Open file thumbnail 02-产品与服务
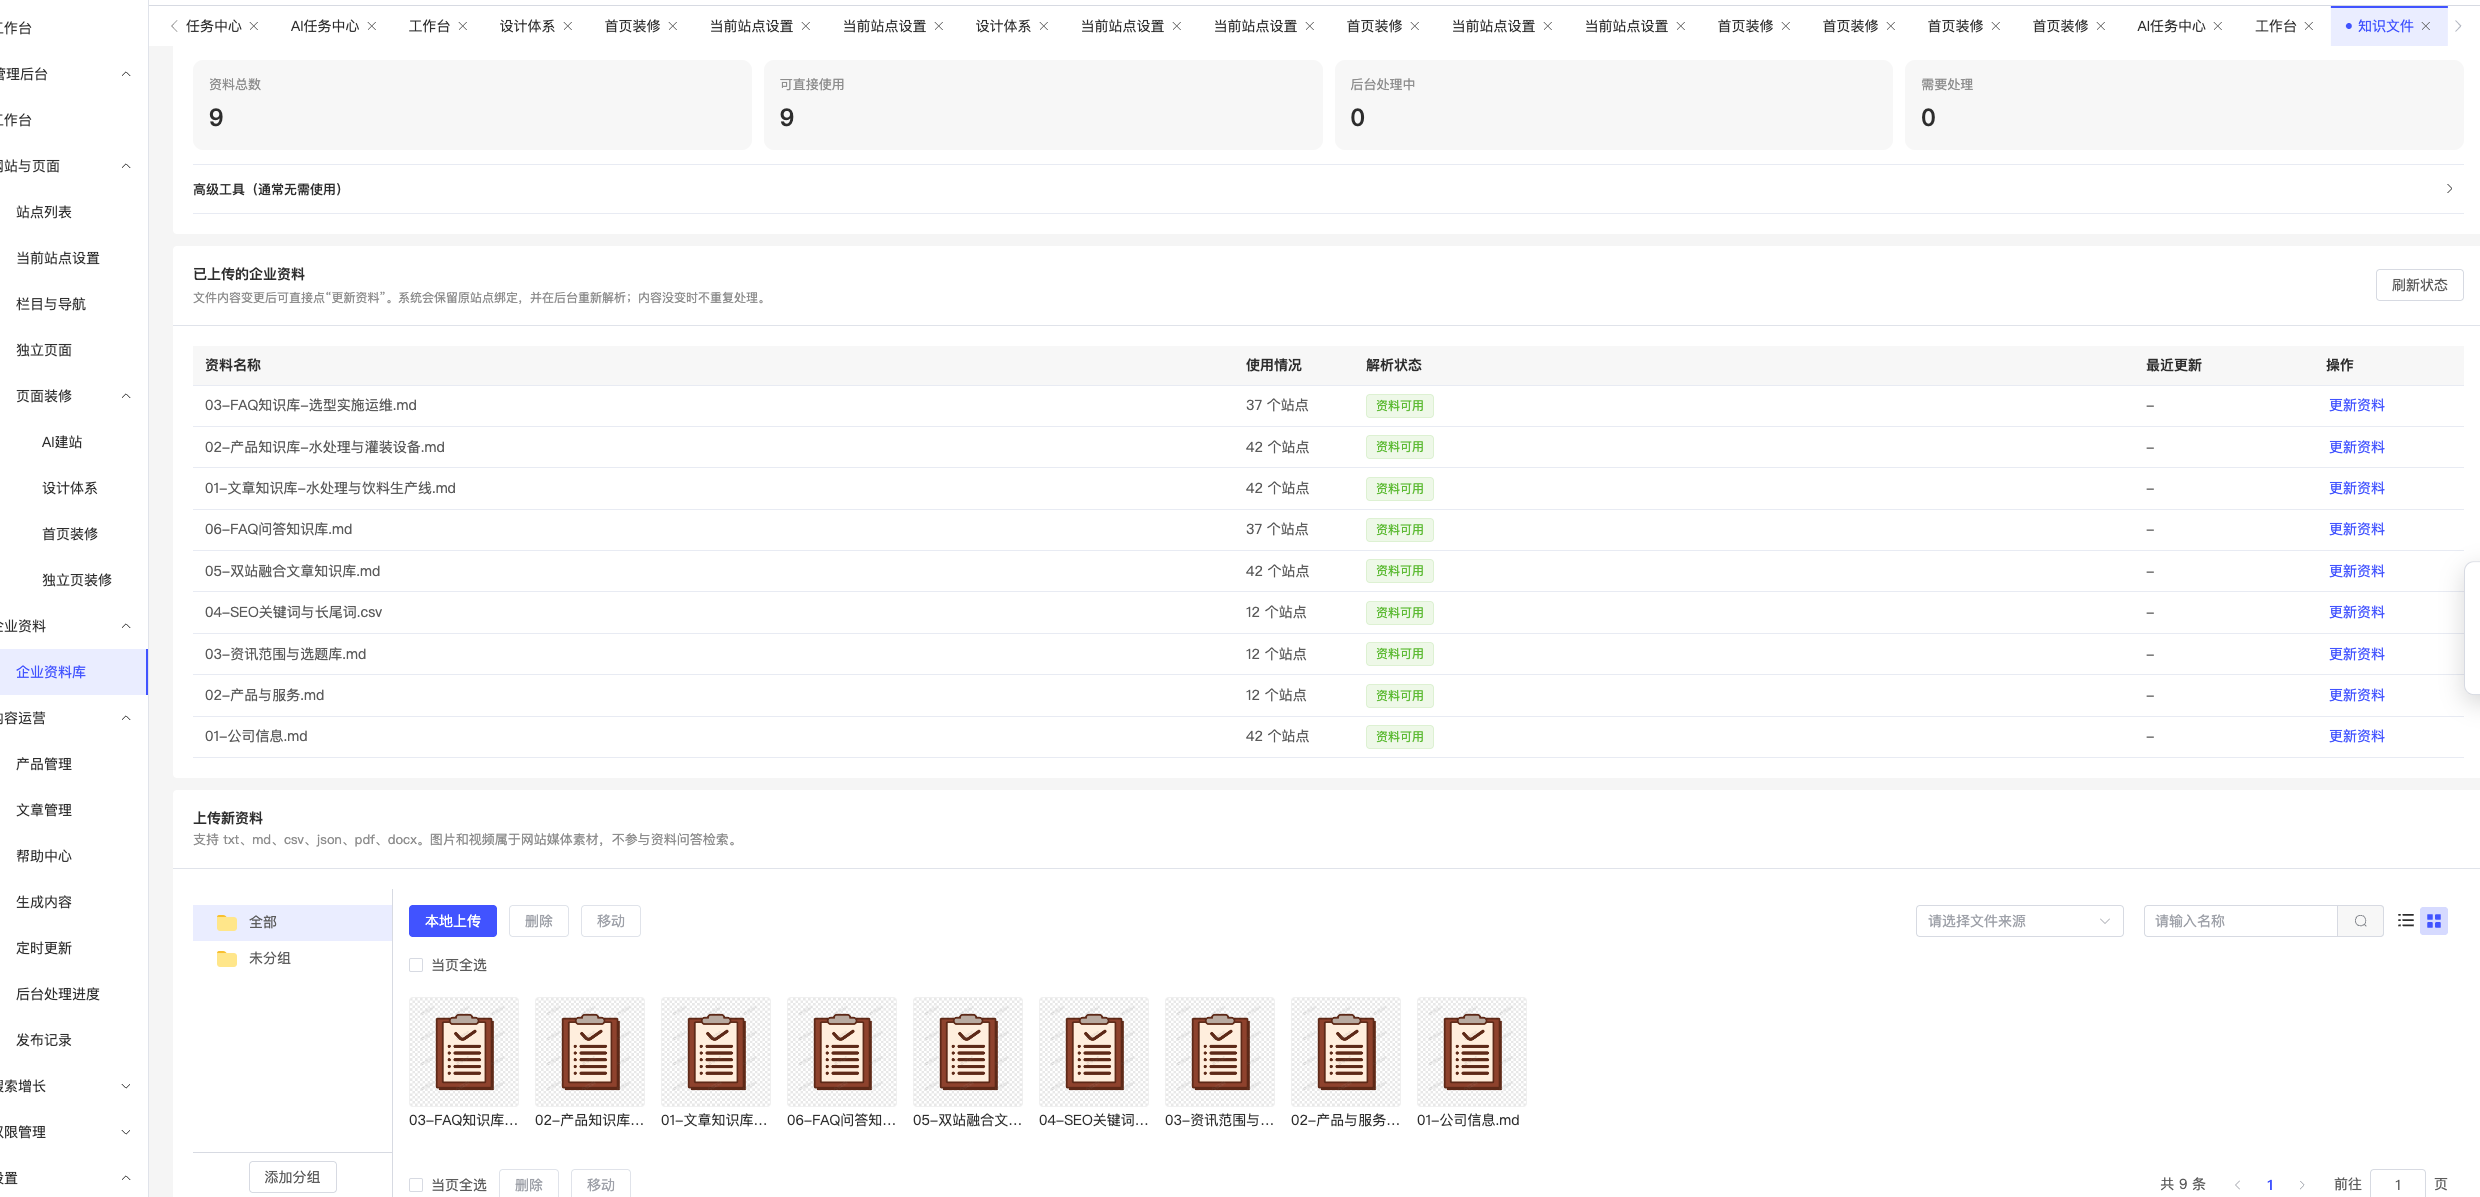Viewport: 2480px width, 1197px height. point(1346,1051)
